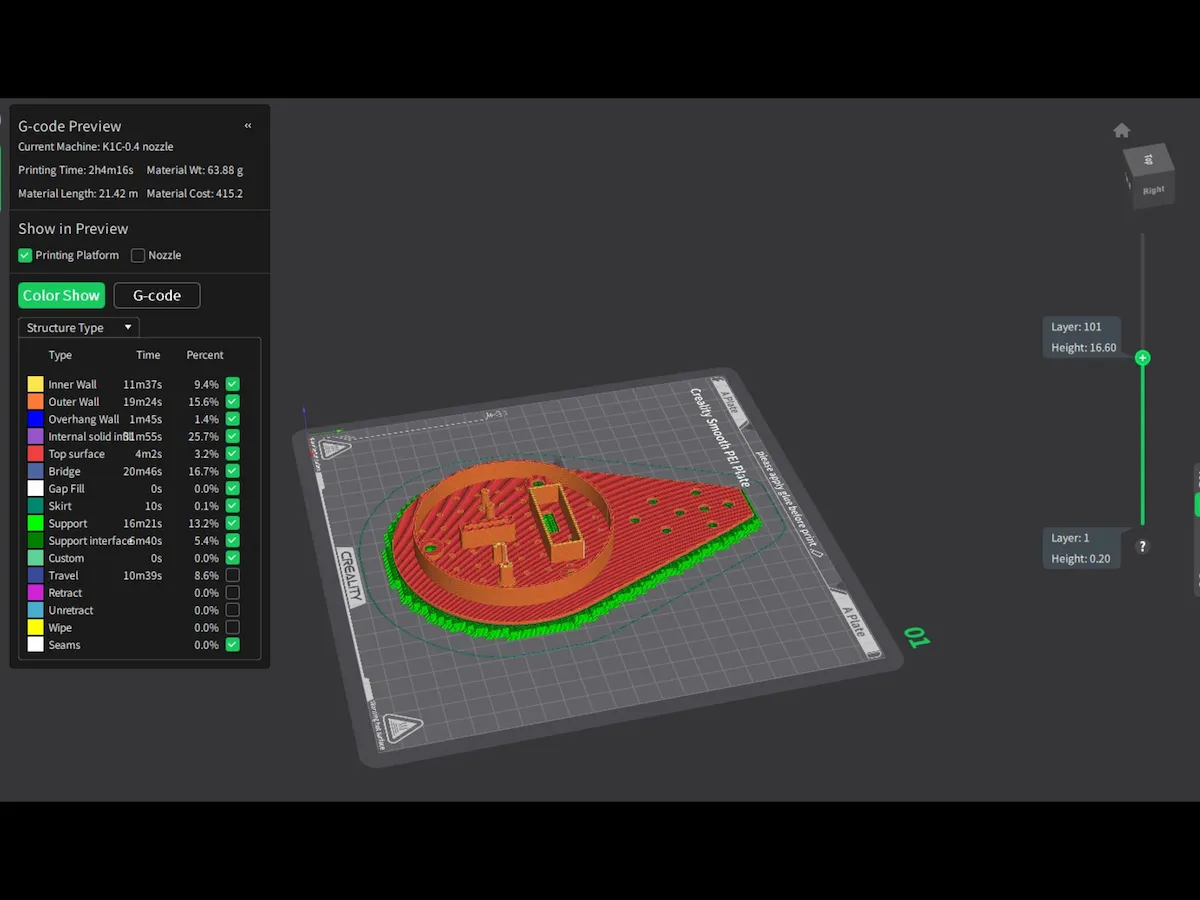Image resolution: width=1200 pixels, height=900 pixels.
Task: Enable Wipe visibility checkbox
Action: click(x=232, y=627)
